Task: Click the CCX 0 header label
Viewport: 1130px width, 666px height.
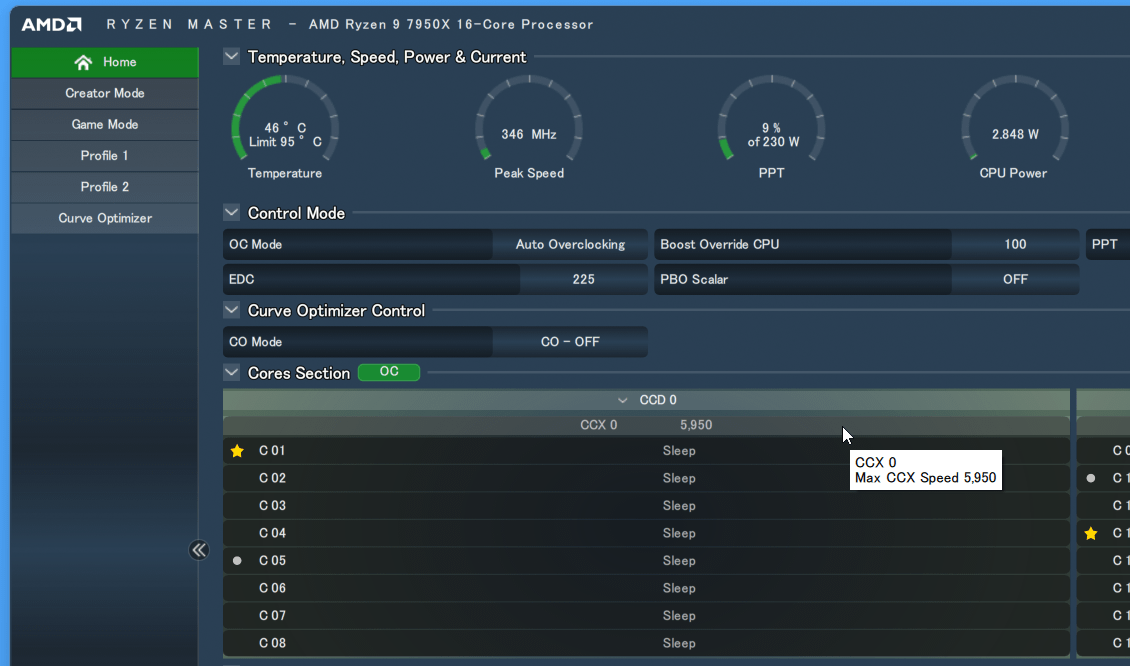Action: click(x=599, y=425)
